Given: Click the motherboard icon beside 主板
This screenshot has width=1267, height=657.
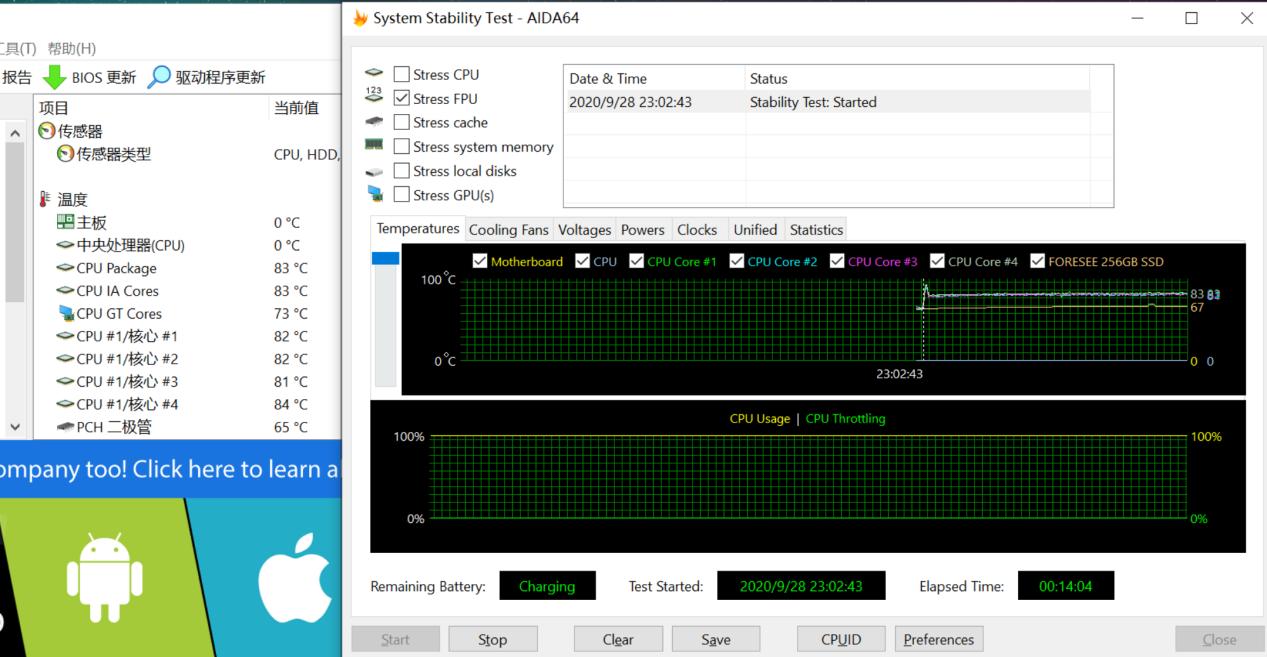Looking at the screenshot, I should tap(65, 222).
